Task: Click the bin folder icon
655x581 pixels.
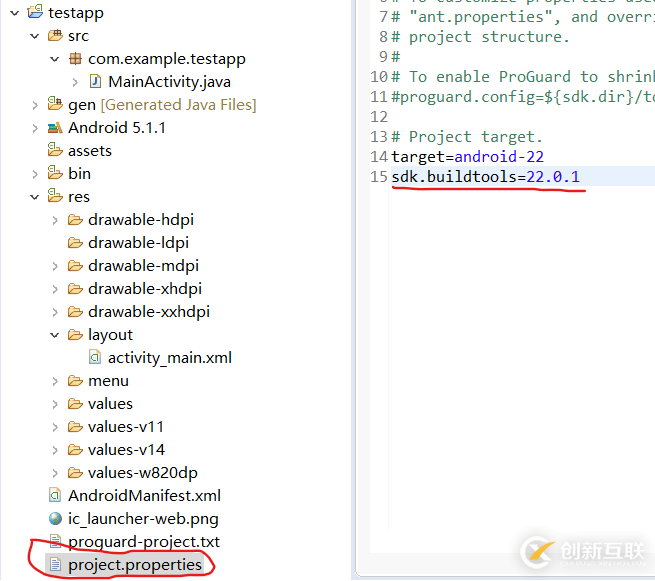Action: point(55,173)
